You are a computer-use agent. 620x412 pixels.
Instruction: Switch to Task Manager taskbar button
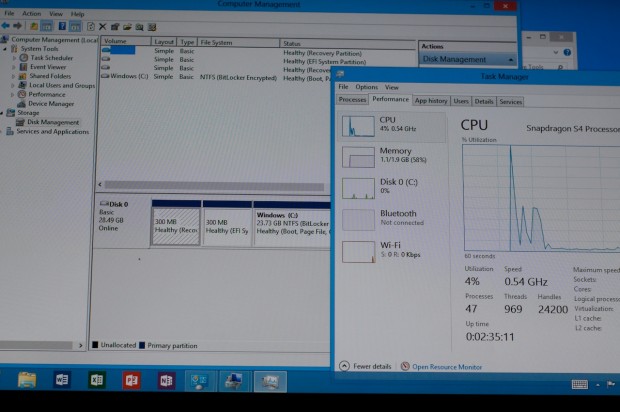pyautogui.click(x=270, y=382)
